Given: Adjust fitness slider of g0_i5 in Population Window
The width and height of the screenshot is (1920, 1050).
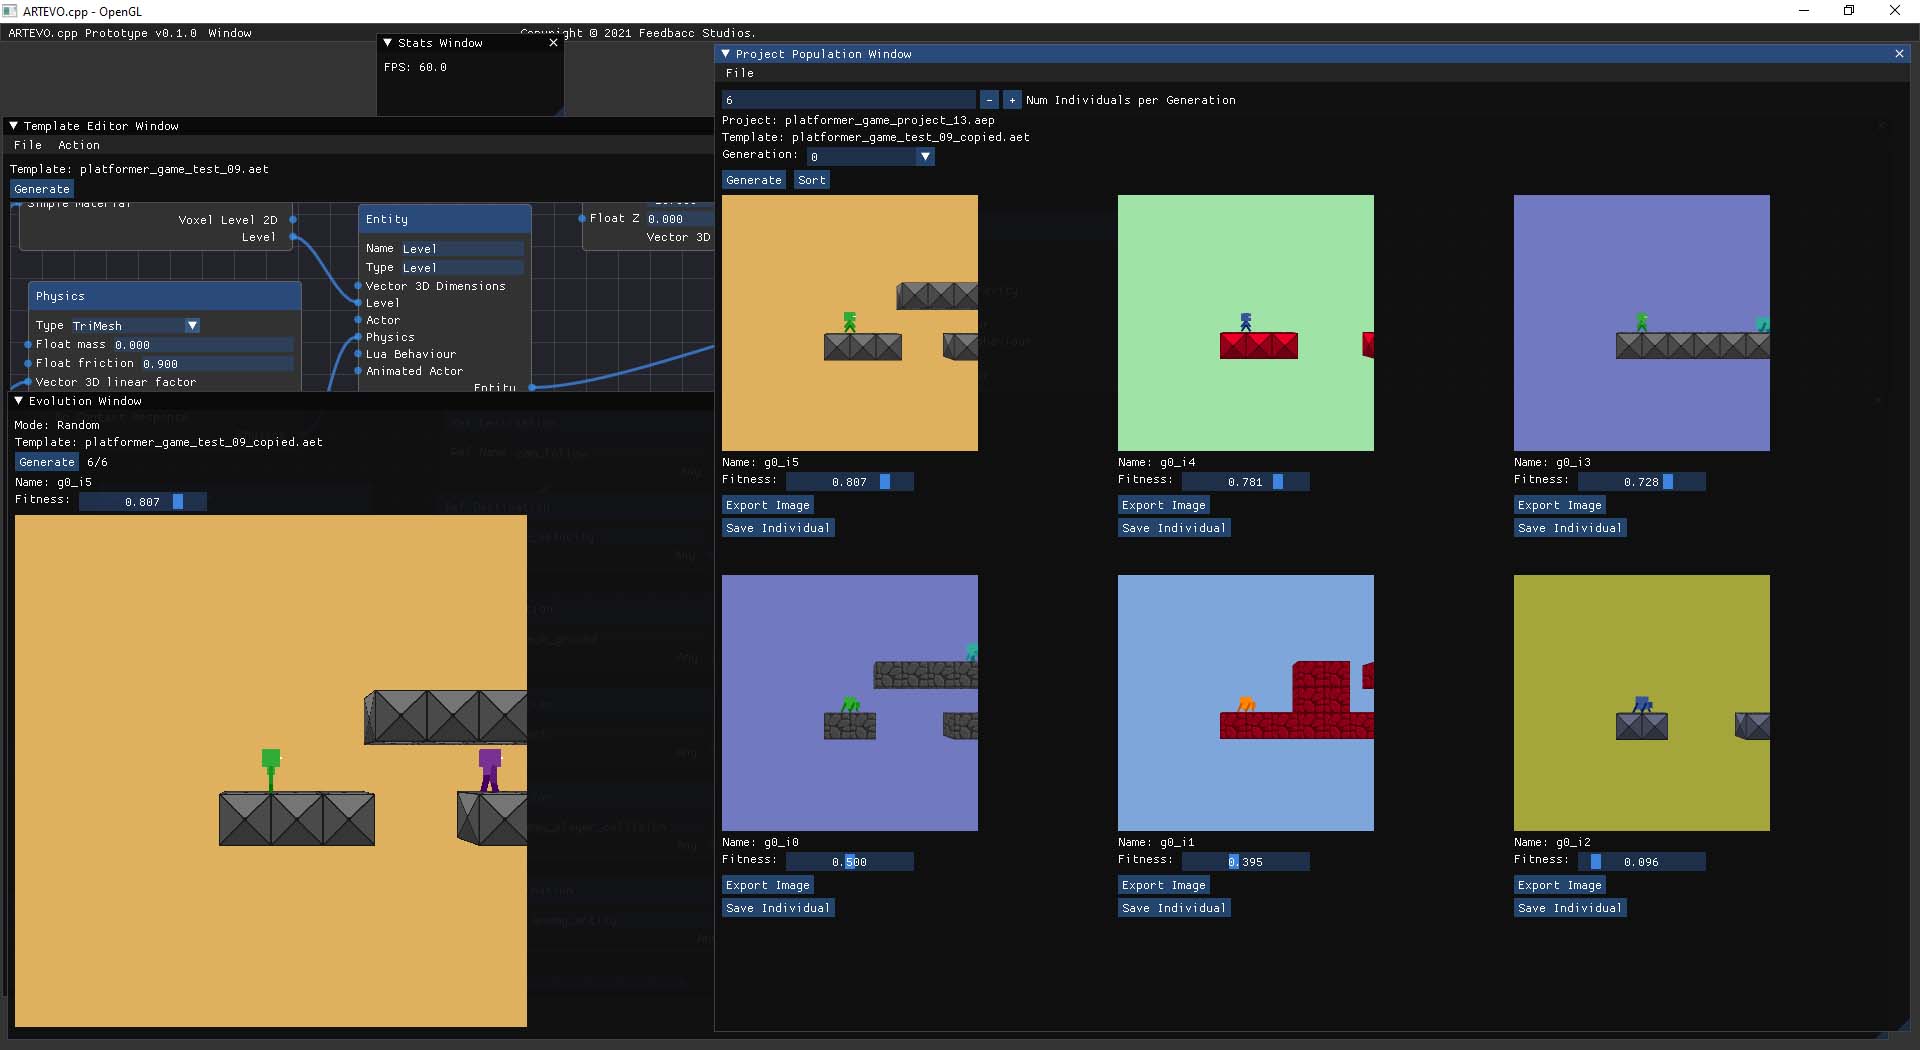Looking at the screenshot, I should 850,482.
